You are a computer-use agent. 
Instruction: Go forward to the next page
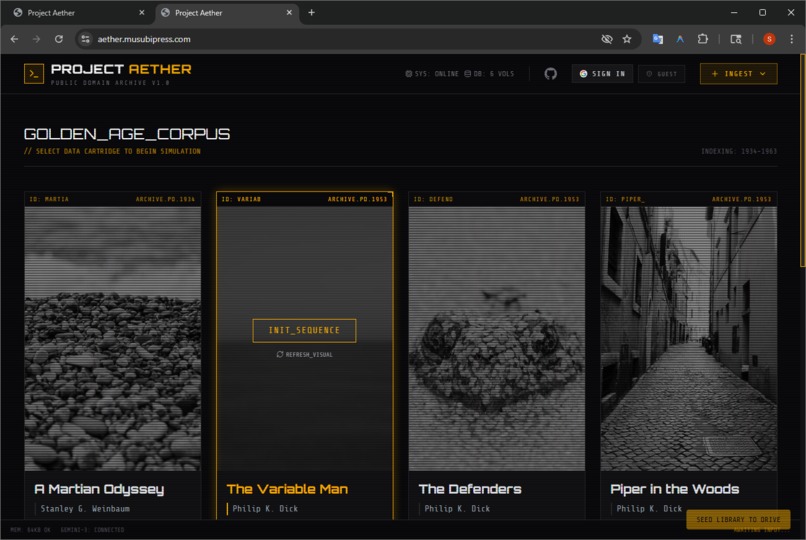tap(36, 39)
